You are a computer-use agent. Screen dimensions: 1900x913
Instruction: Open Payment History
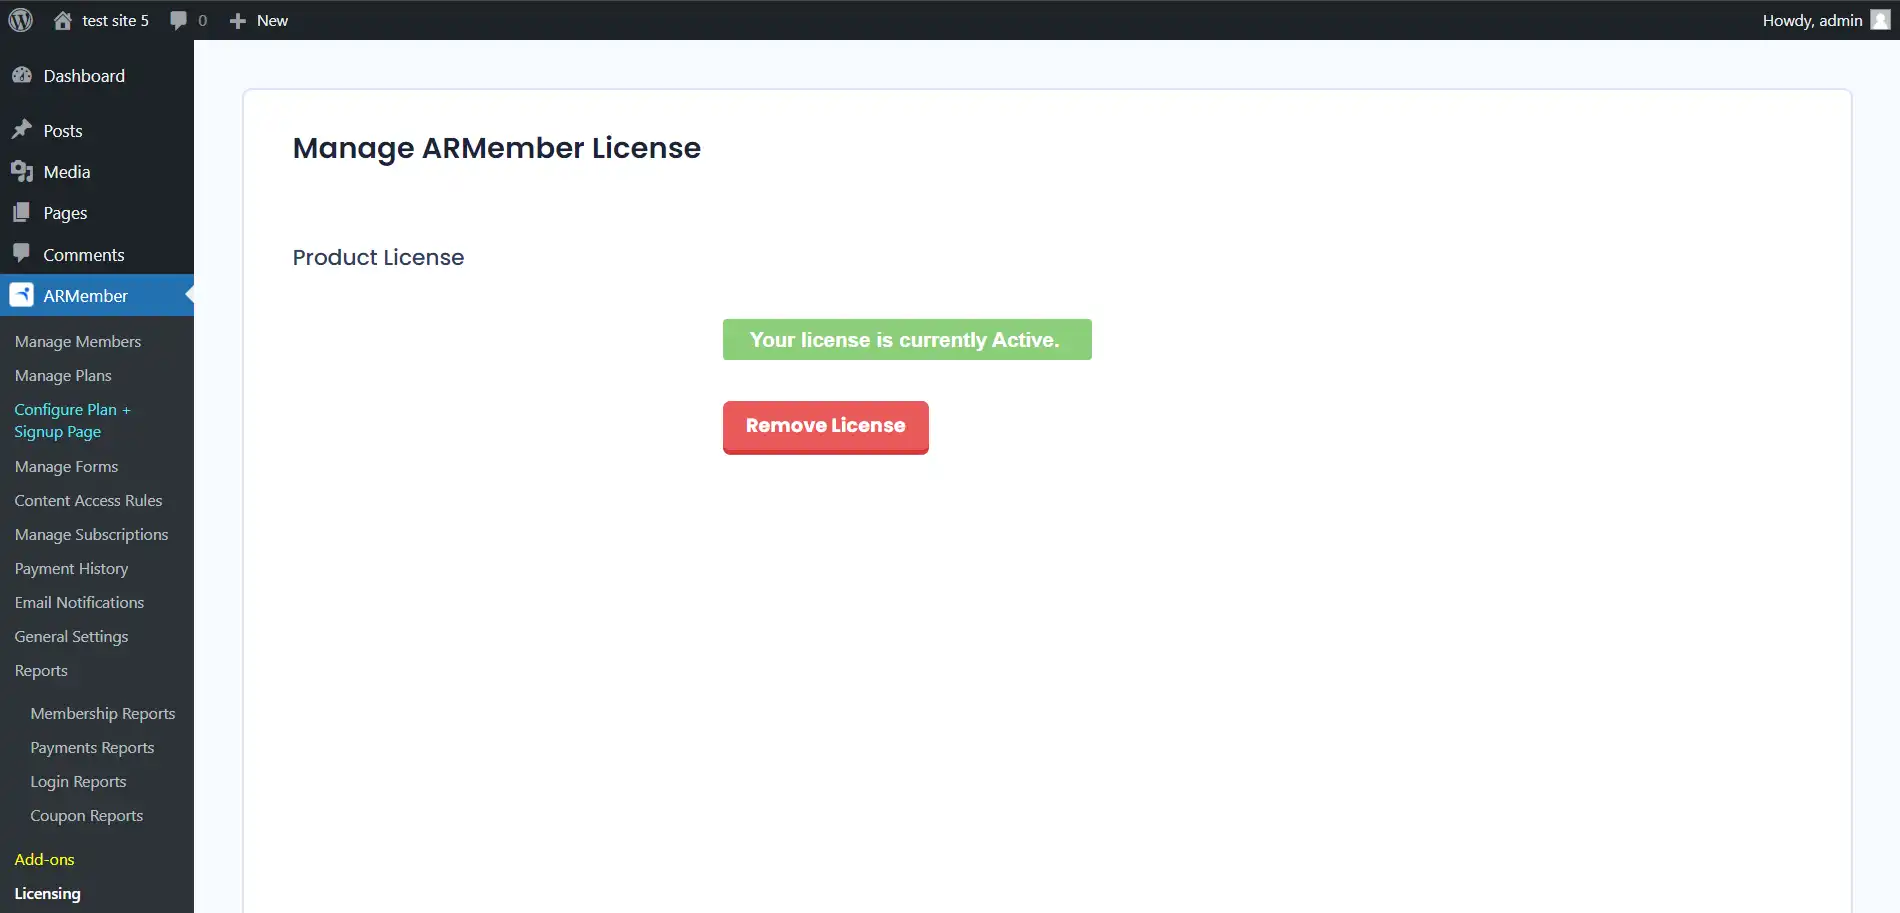point(71,568)
